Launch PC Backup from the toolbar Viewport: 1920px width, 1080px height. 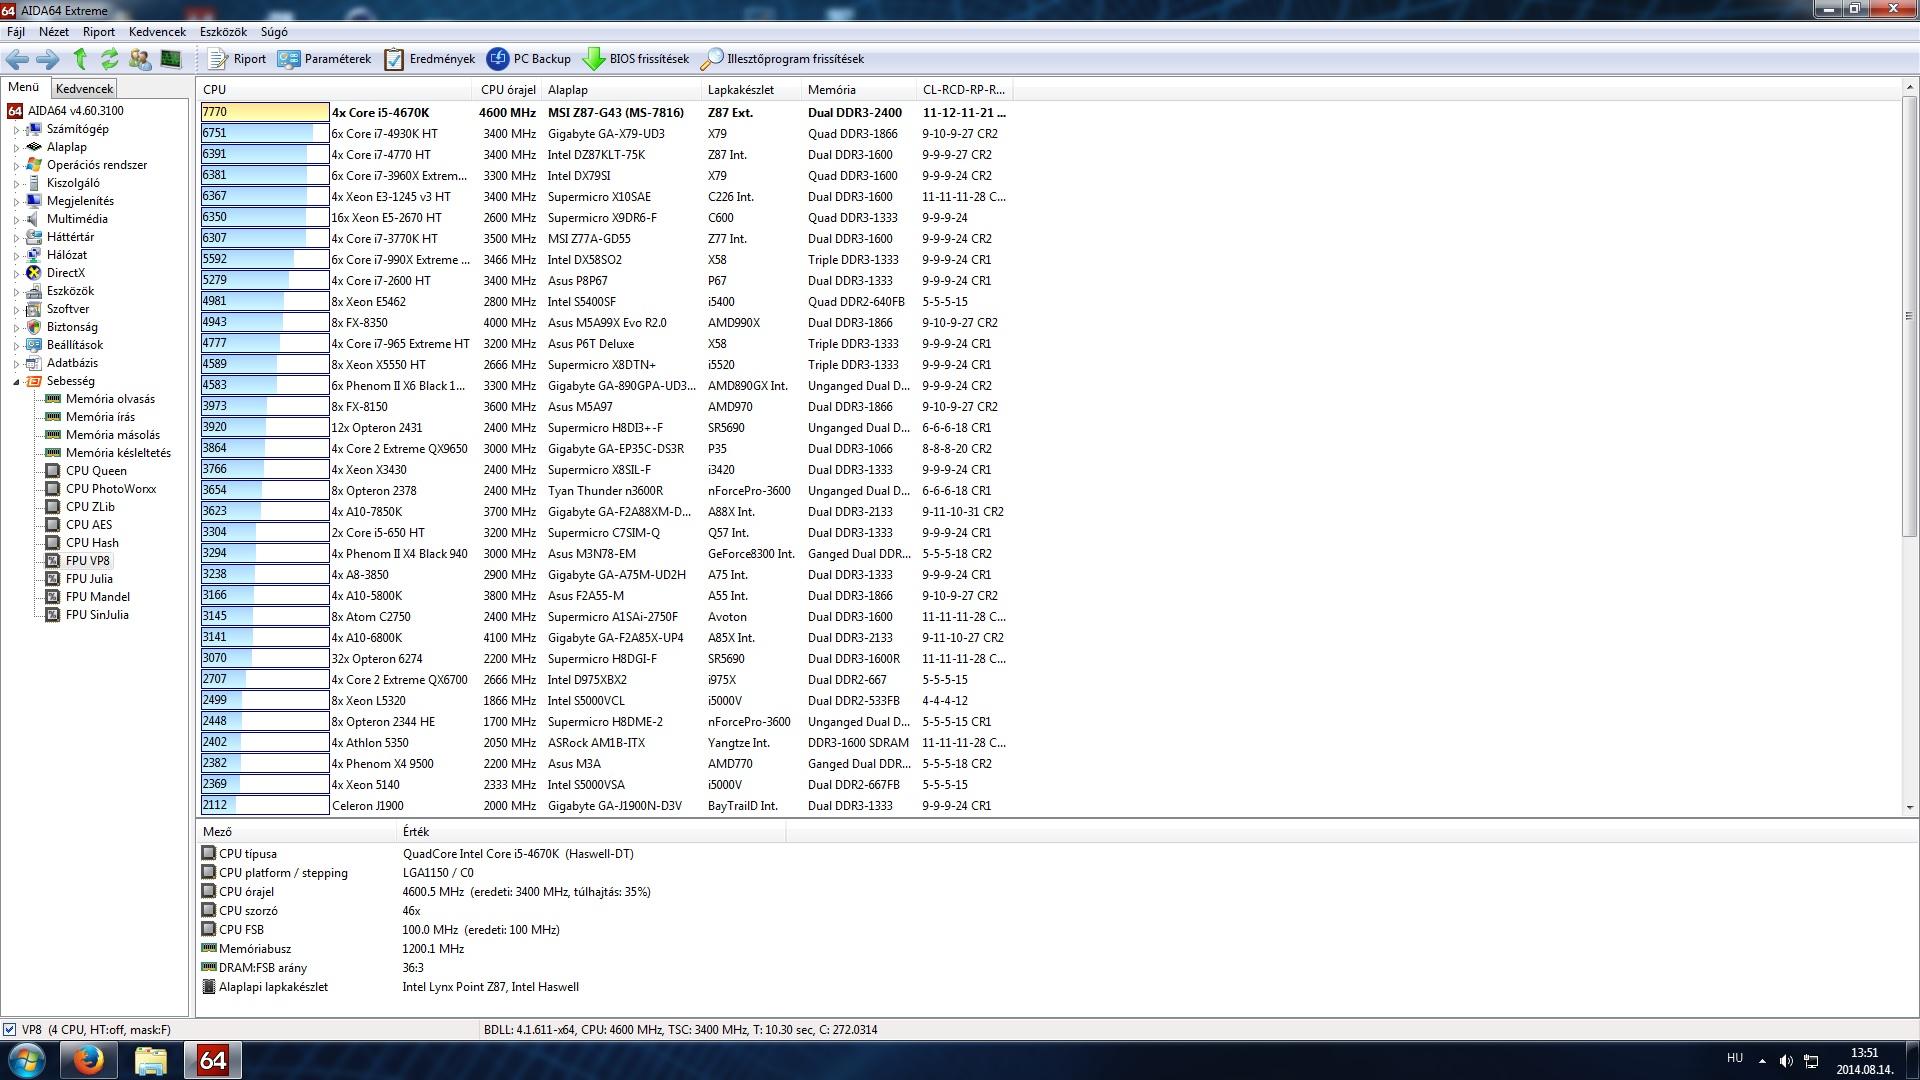point(529,59)
